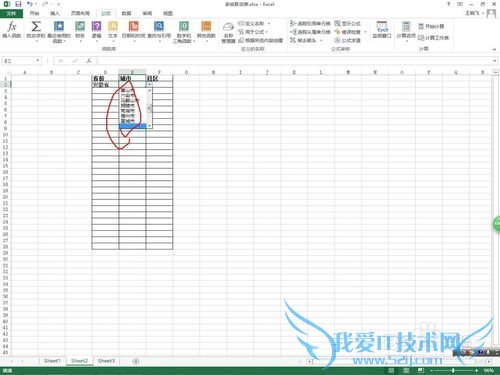Add a new sheet with plus button

click(x=136, y=361)
